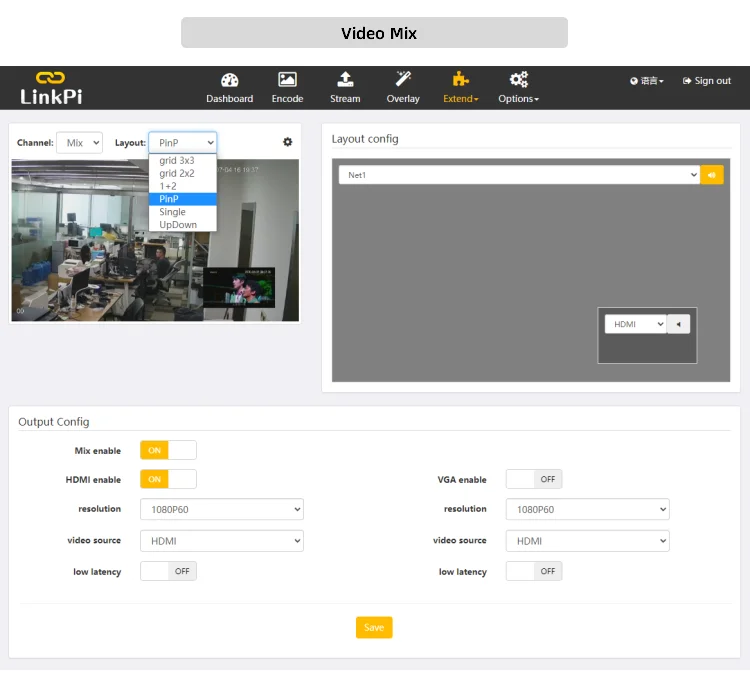The image size is (750, 680).
Task: Open the Channel Mix dropdown
Action: point(79,143)
